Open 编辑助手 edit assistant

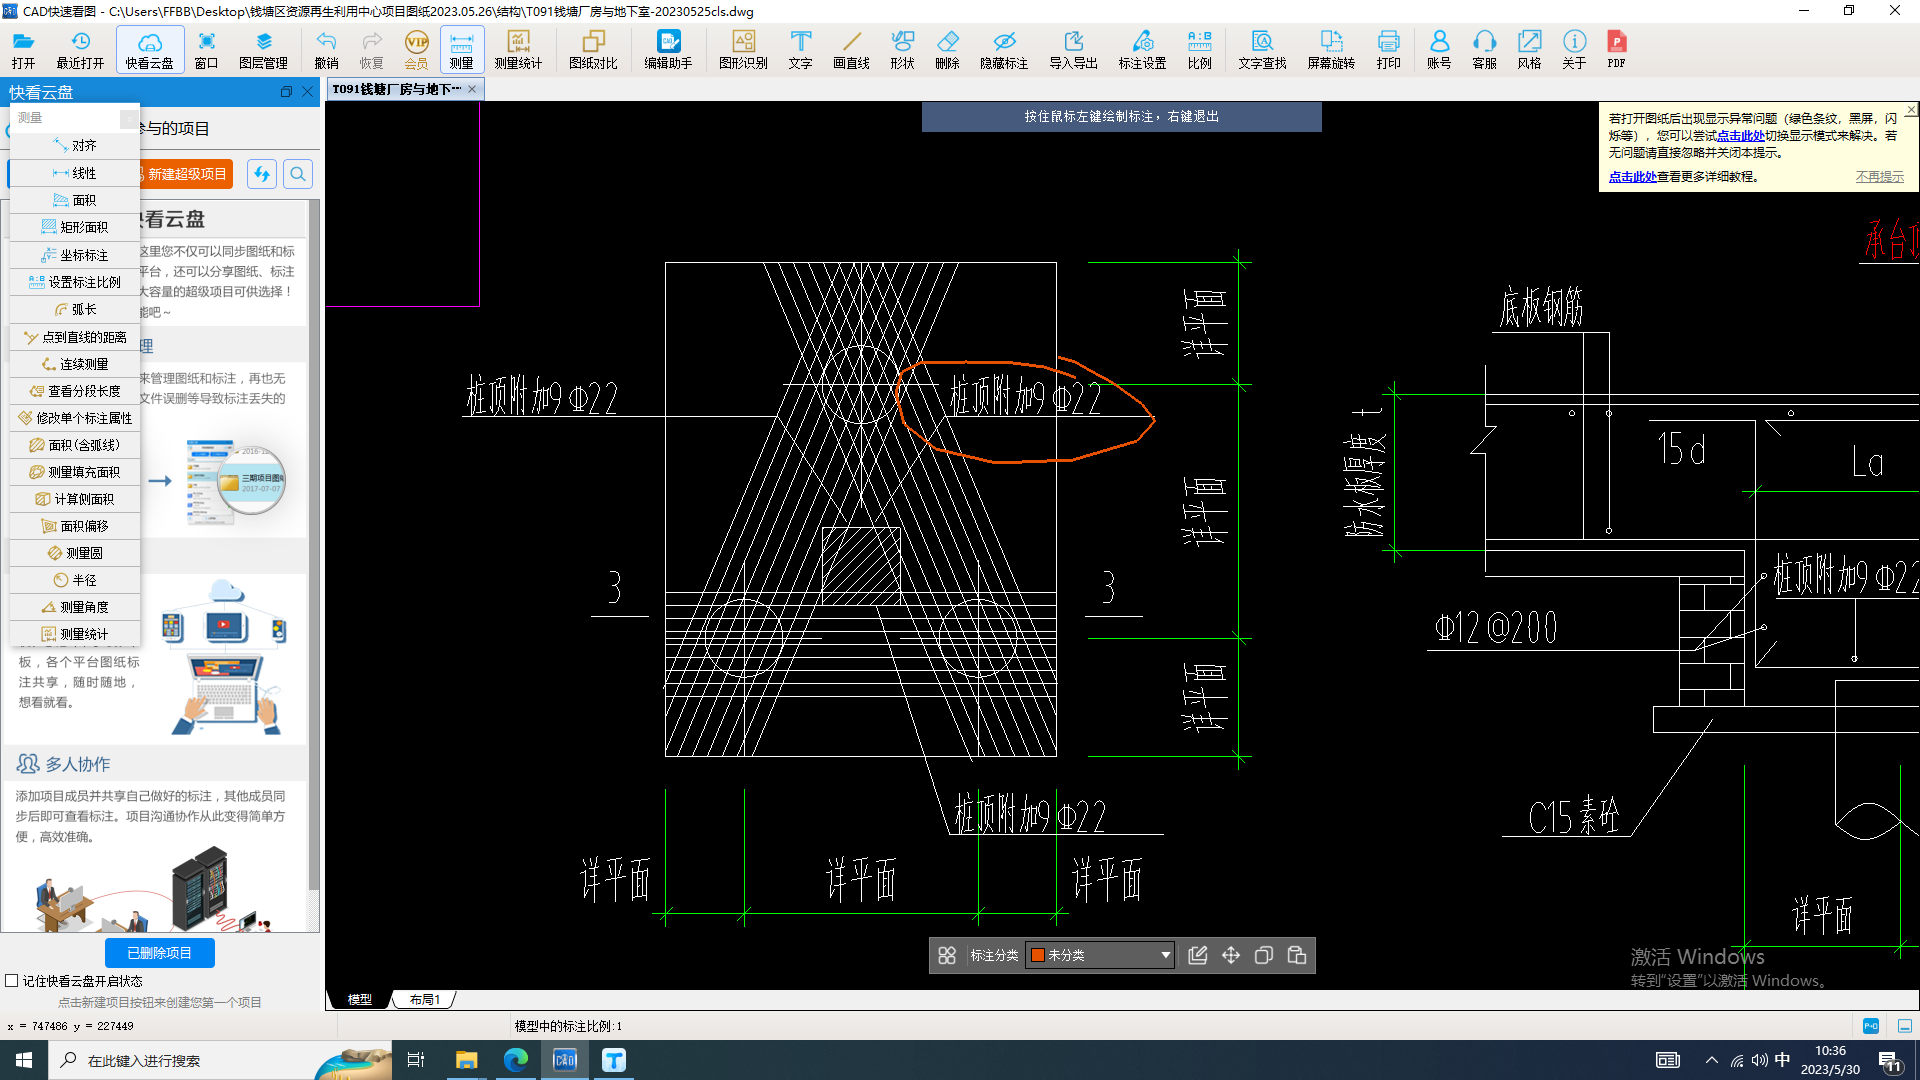pyautogui.click(x=668, y=49)
